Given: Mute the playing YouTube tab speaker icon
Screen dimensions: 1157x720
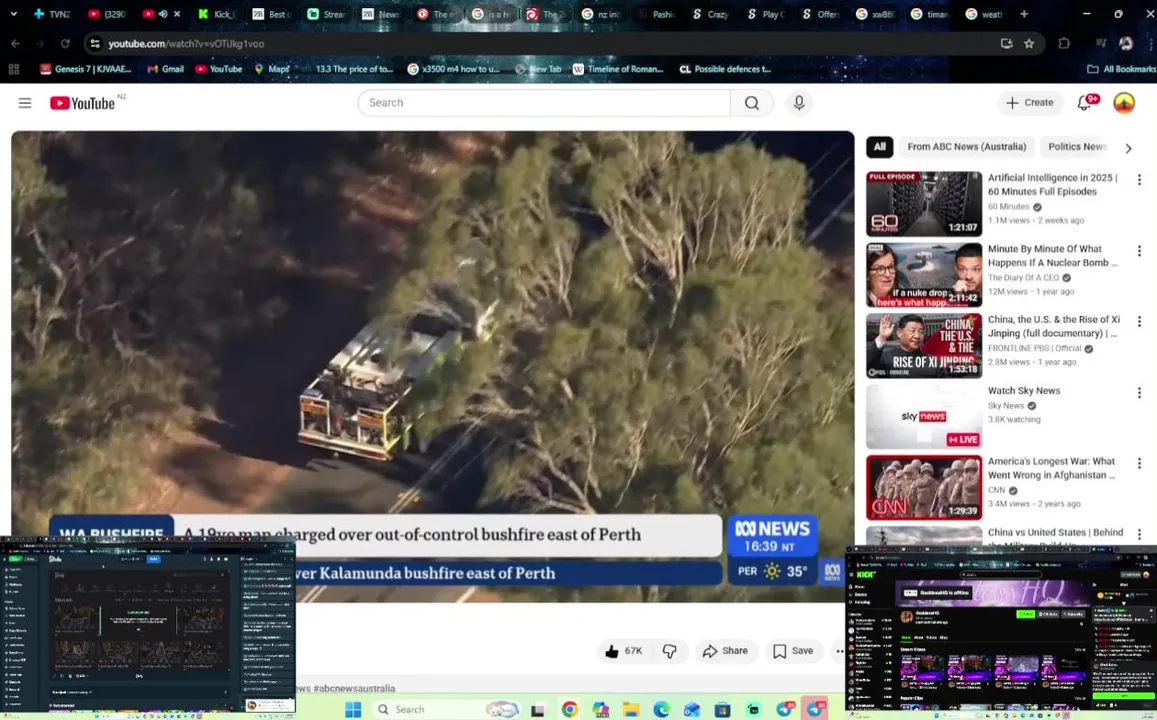Looking at the screenshot, I should [163, 14].
